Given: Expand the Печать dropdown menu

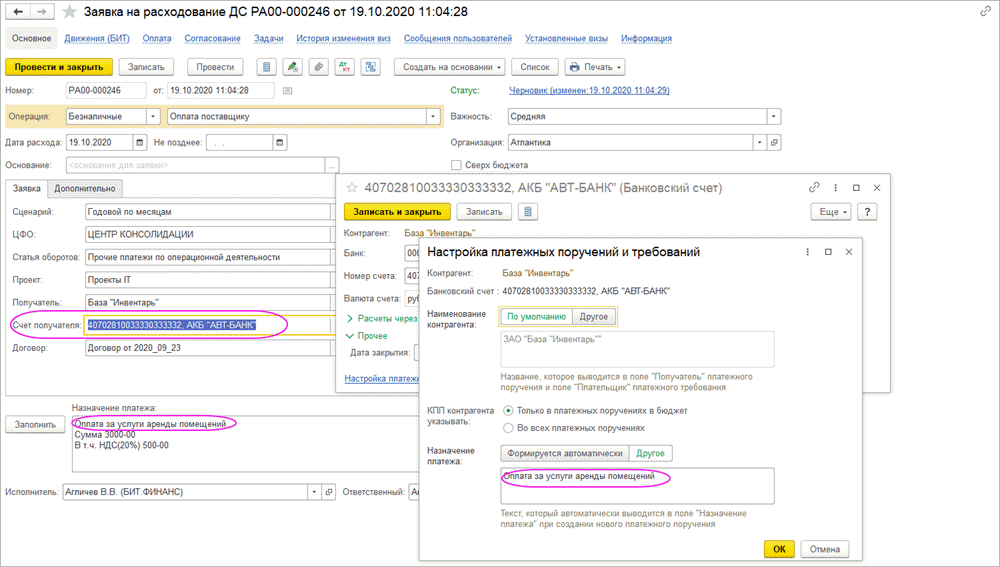Looking at the screenshot, I should (595, 67).
